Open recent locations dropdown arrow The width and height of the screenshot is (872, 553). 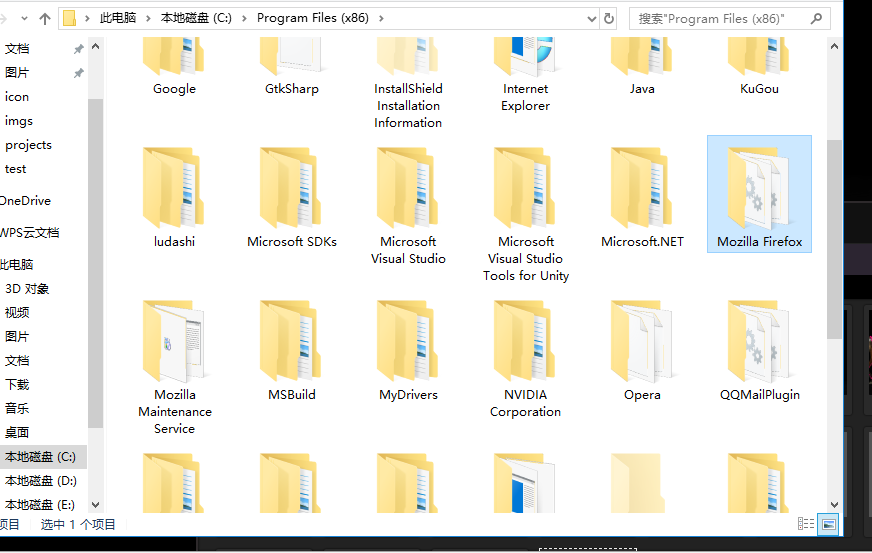tap(24, 18)
